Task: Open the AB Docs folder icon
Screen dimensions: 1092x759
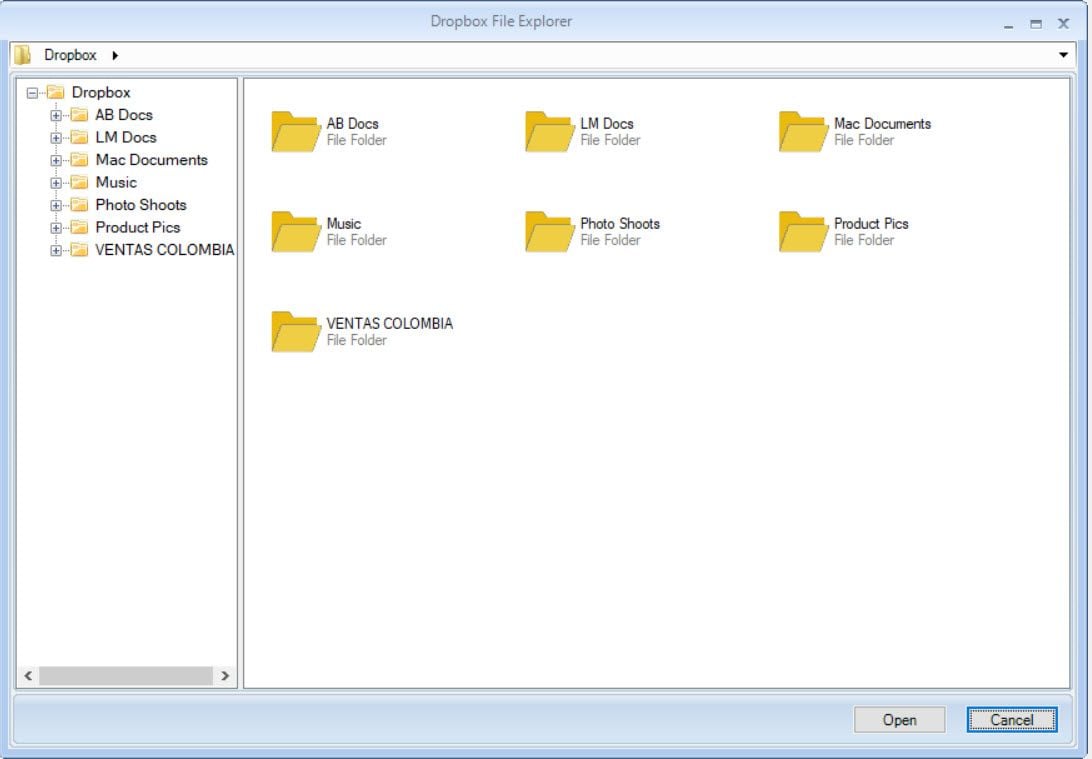Action: (x=293, y=131)
